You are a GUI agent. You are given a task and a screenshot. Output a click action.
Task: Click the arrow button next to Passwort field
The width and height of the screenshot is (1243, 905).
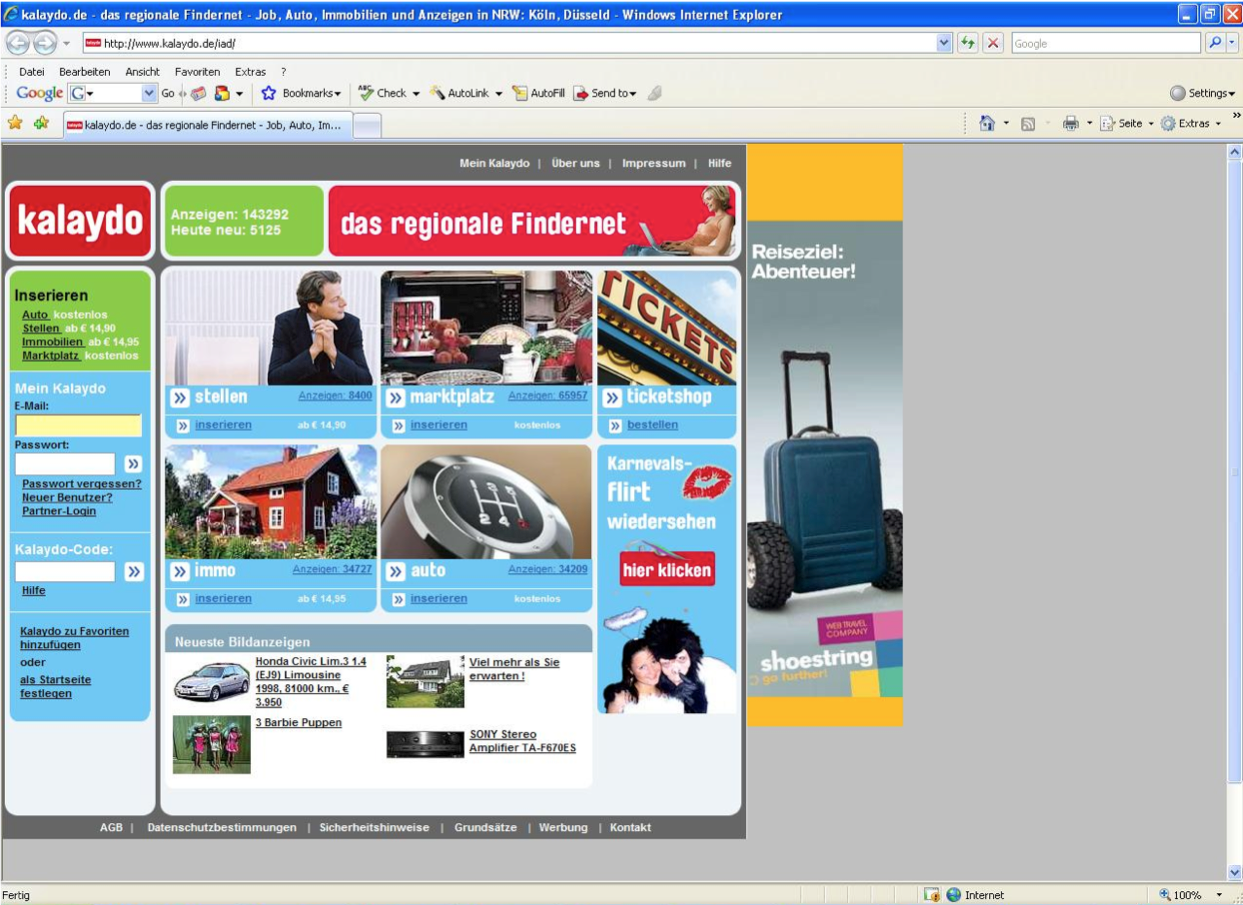click(x=133, y=464)
